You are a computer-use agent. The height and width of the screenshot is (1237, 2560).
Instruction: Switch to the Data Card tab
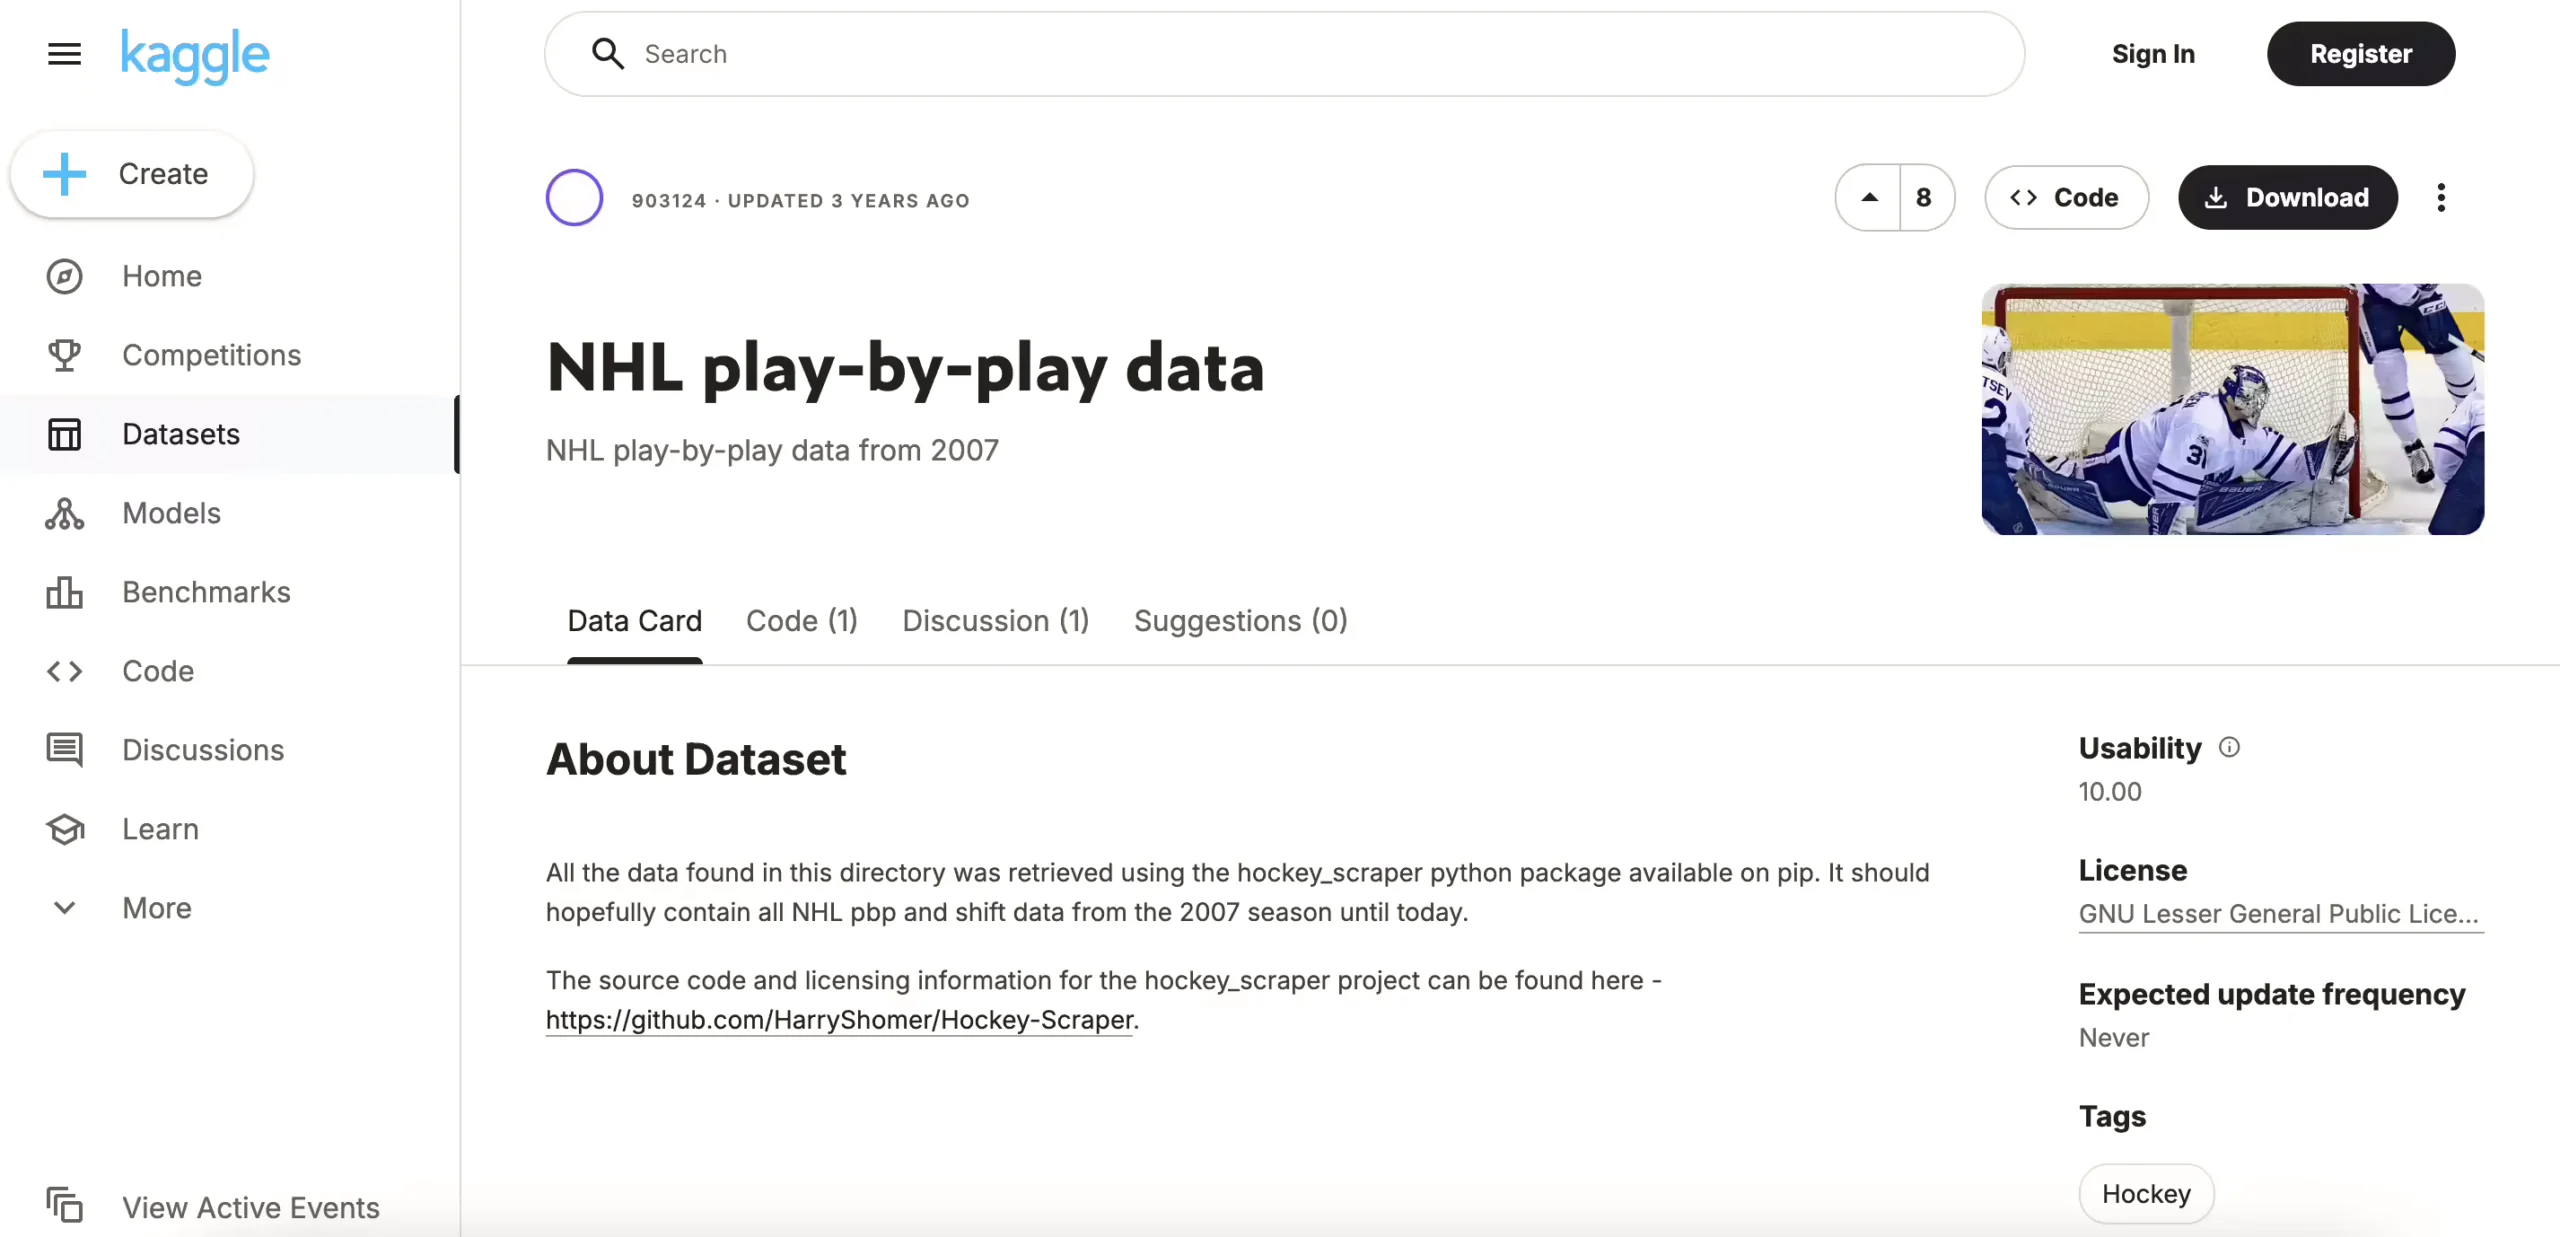635,621
